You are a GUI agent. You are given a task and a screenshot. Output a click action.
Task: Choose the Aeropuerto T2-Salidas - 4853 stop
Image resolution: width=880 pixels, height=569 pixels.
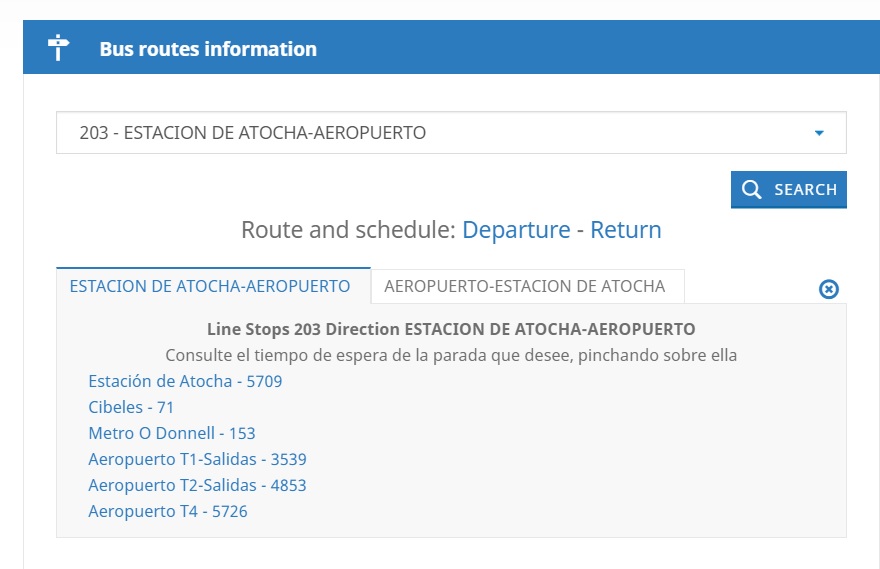197,485
